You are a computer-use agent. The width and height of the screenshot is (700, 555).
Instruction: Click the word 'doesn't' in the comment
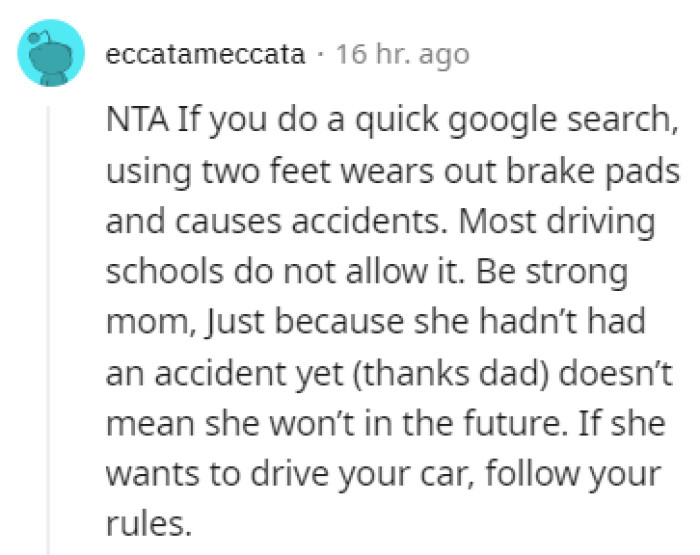[x=615, y=372]
